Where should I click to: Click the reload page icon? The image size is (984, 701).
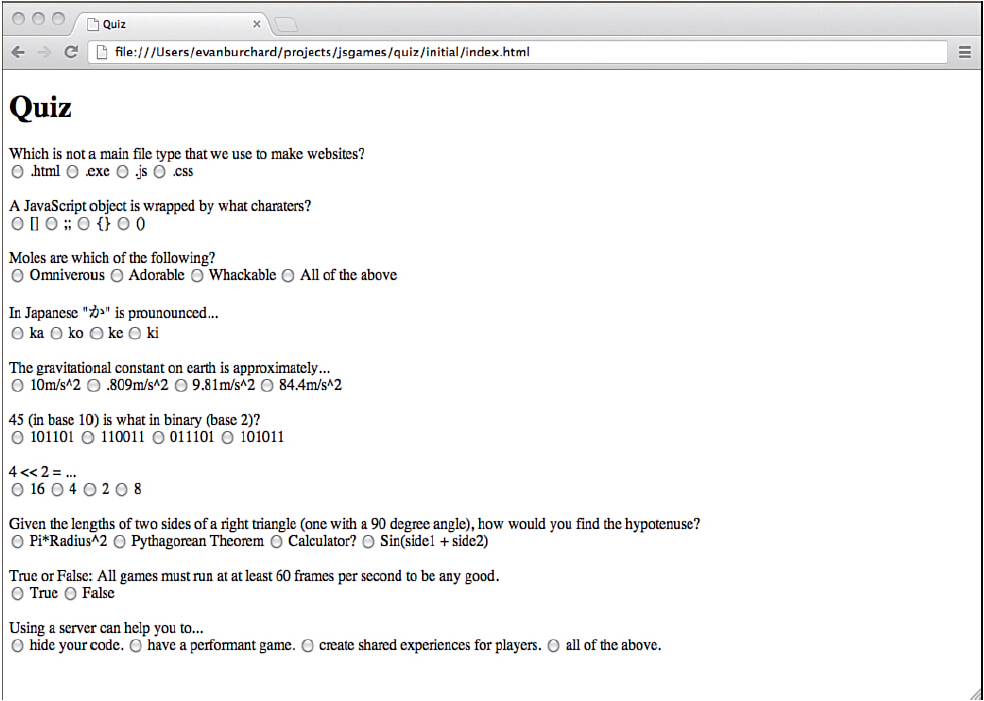(x=72, y=53)
